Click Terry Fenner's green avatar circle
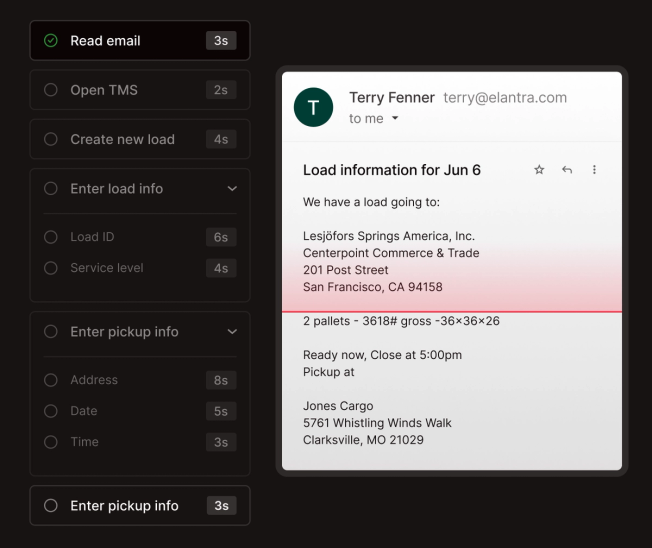The height and width of the screenshot is (548, 652). (313, 107)
